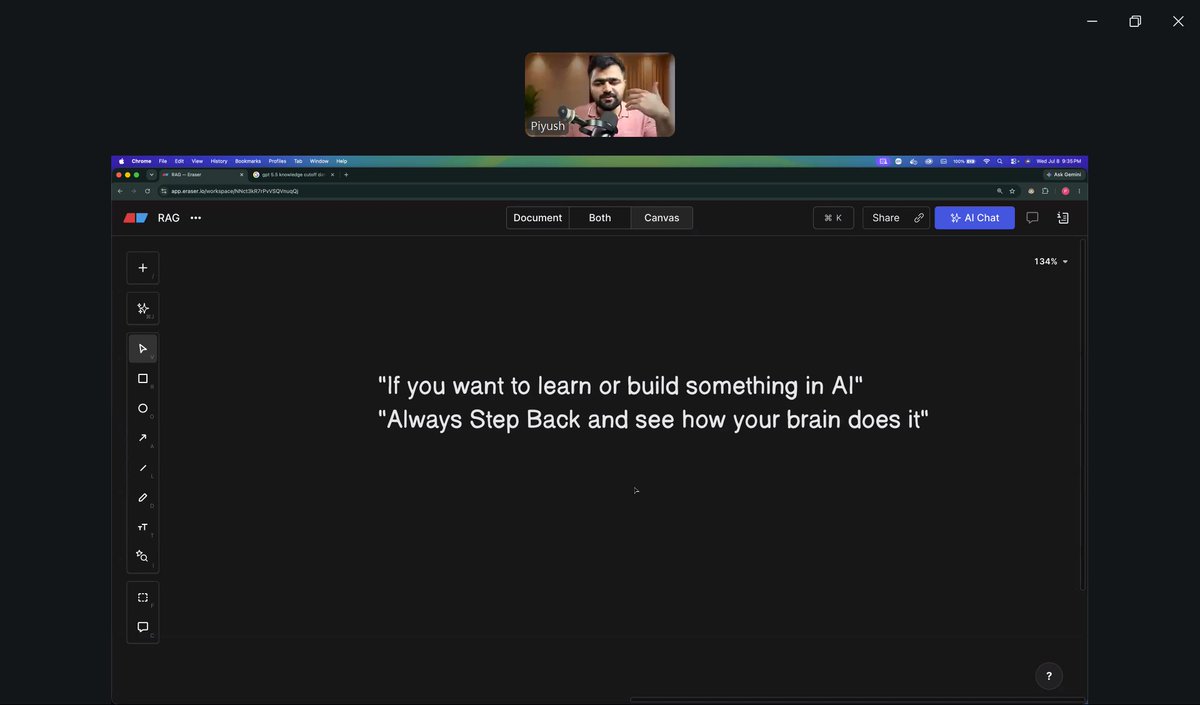Open Chrome three-dot menu
Viewport: 1200px width, 705px height.
point(1079,191)
